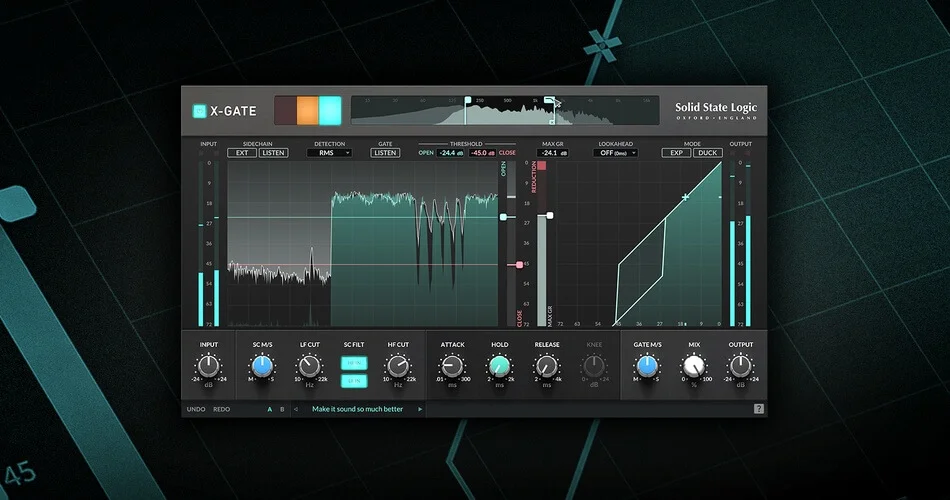Click the GATE M/S knob
The width and height of the screenshot is (950, 500).
pyautogui.click(x=647, y=366)
